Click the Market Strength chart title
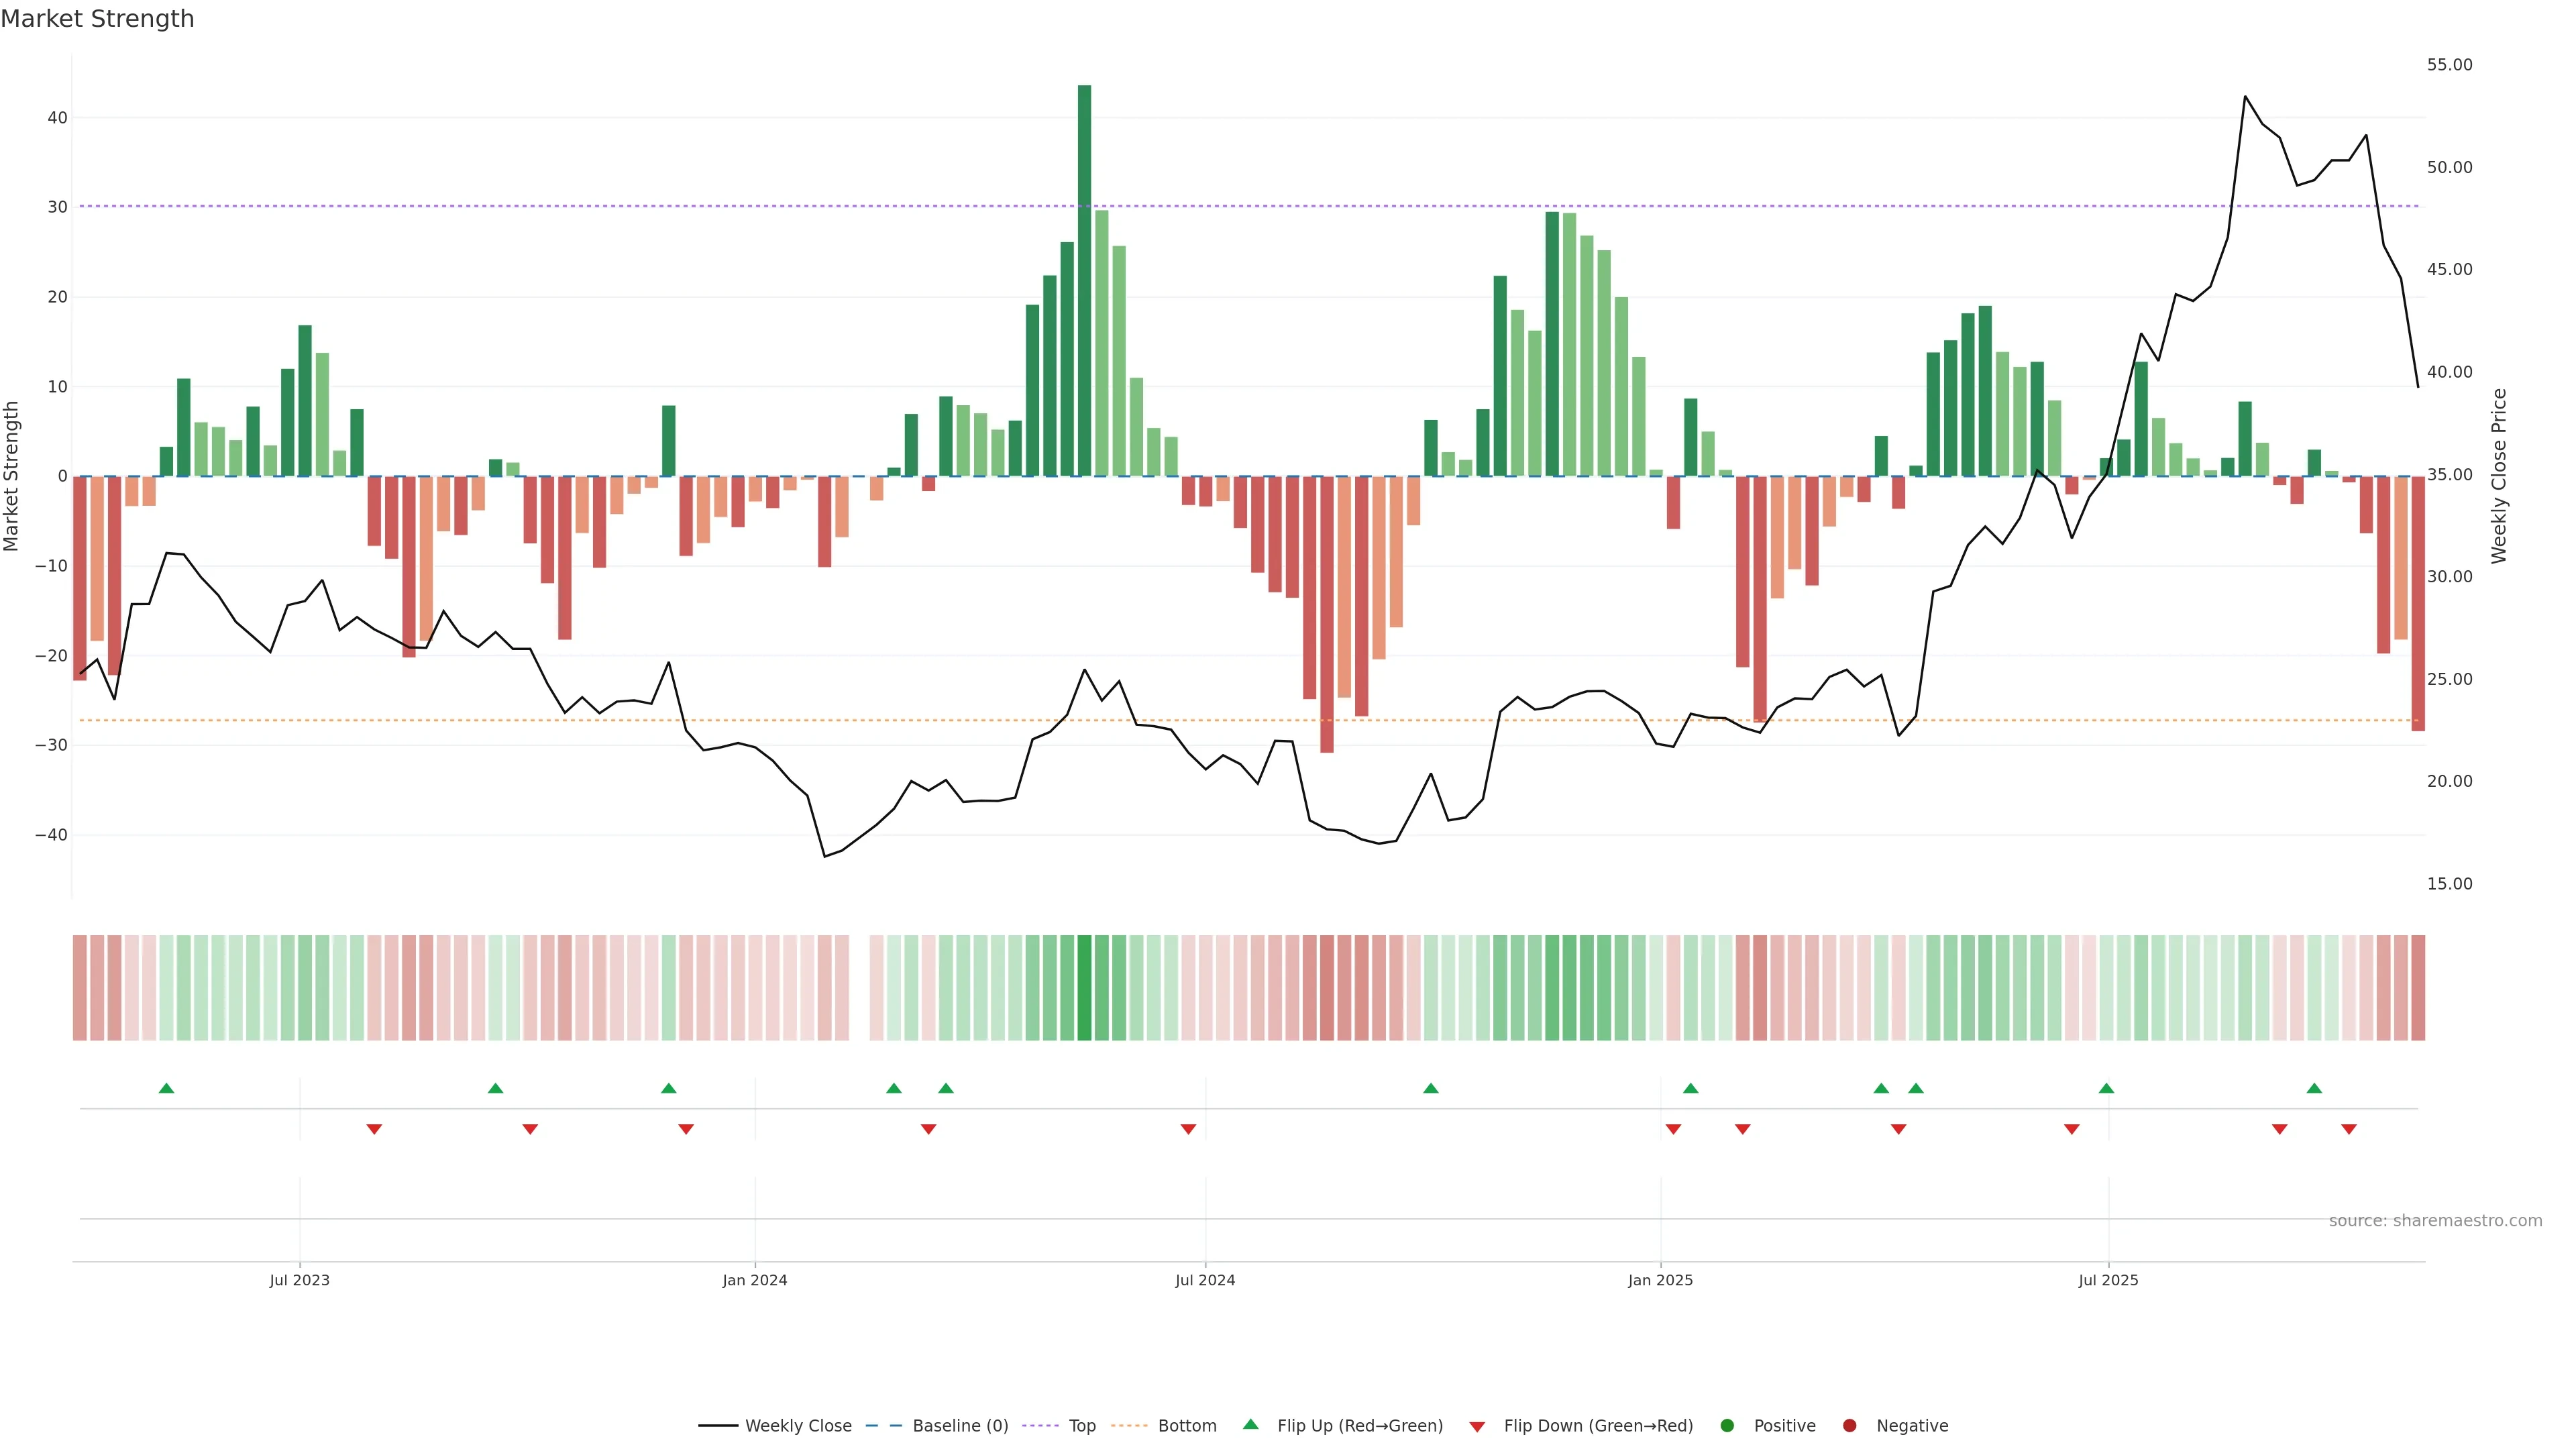Viewport: 2576px width, 1449px height. coord(97,19)
